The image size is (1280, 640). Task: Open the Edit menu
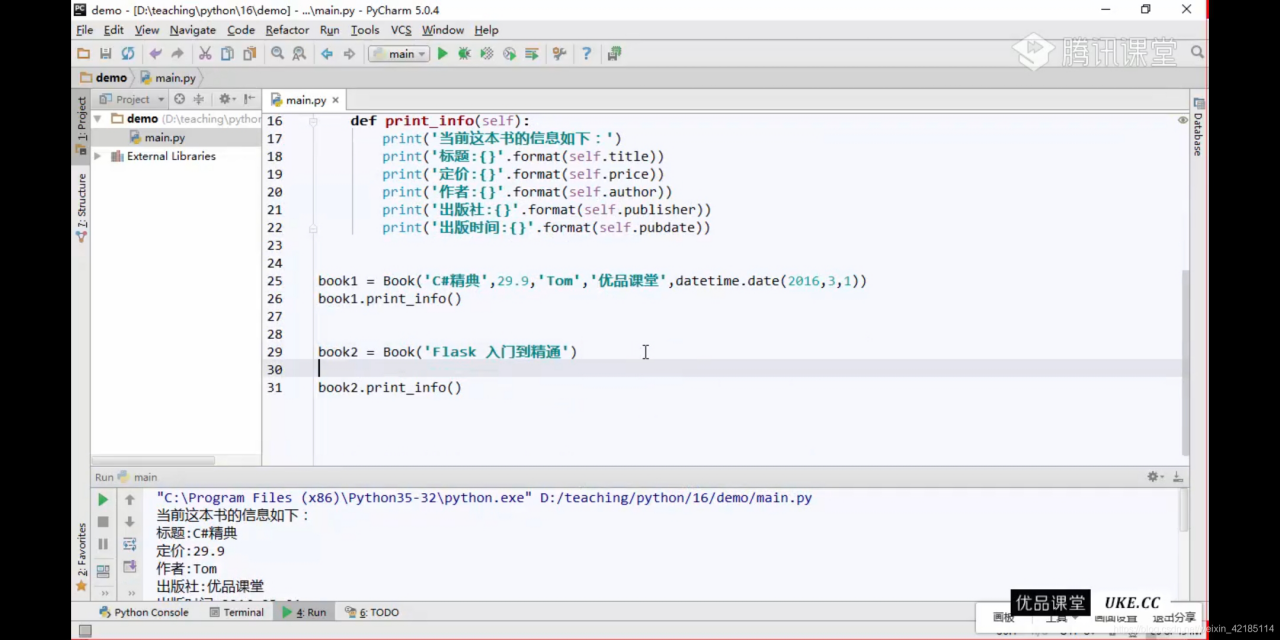pyautogui.click(x=114, y=30)
